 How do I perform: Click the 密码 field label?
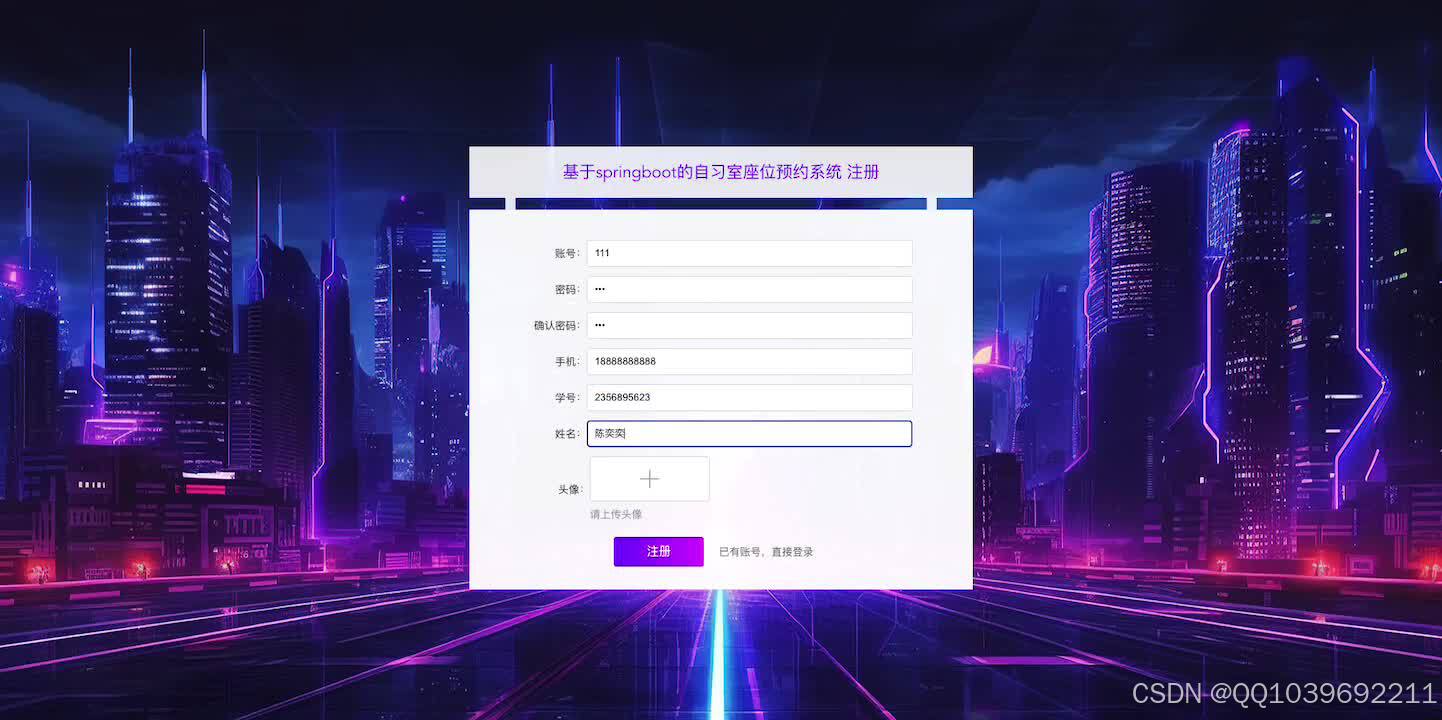(567, 289)
